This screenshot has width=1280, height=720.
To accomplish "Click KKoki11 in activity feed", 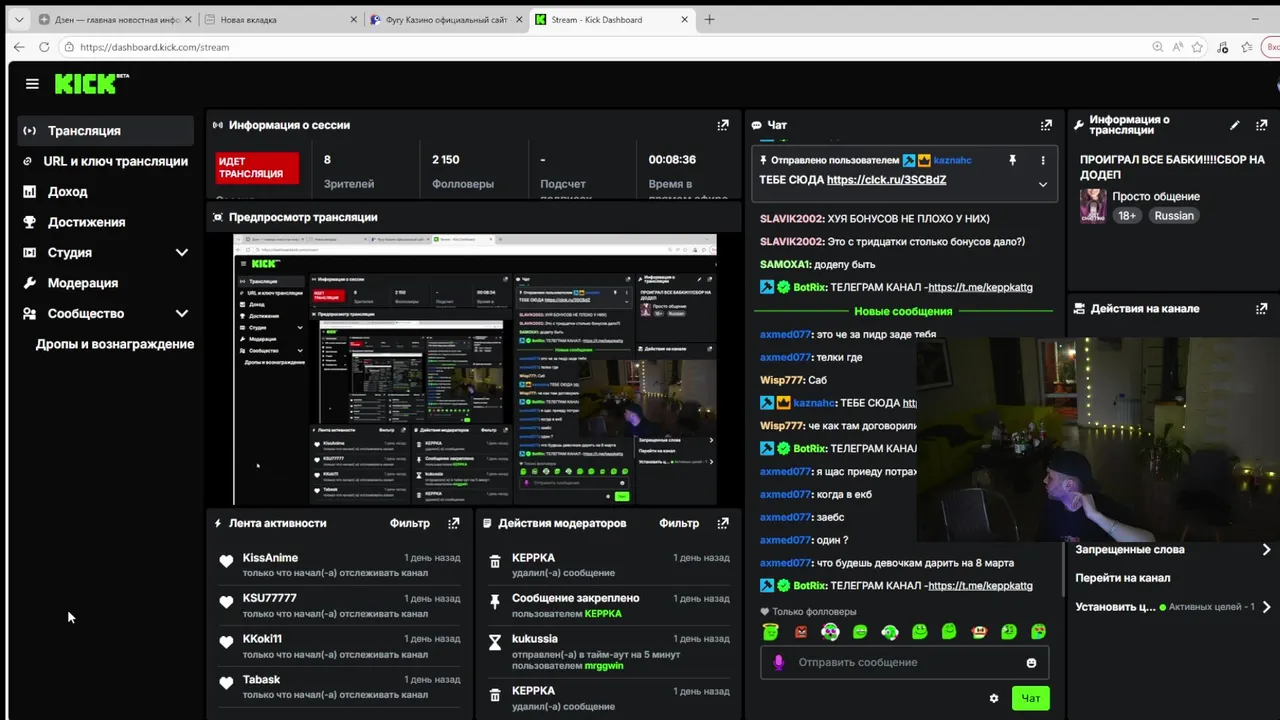I will pyautogui.click(x=262, y=639).
